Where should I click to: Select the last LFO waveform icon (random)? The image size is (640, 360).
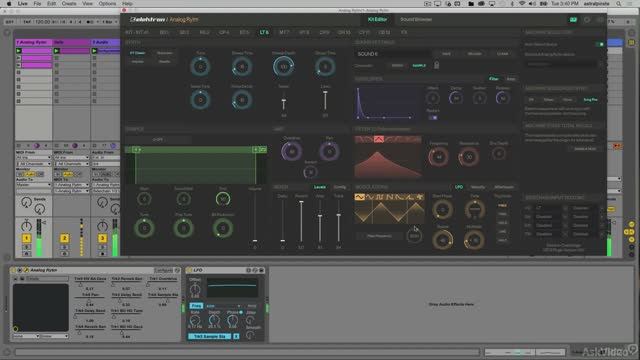click(x=420, y=197)
